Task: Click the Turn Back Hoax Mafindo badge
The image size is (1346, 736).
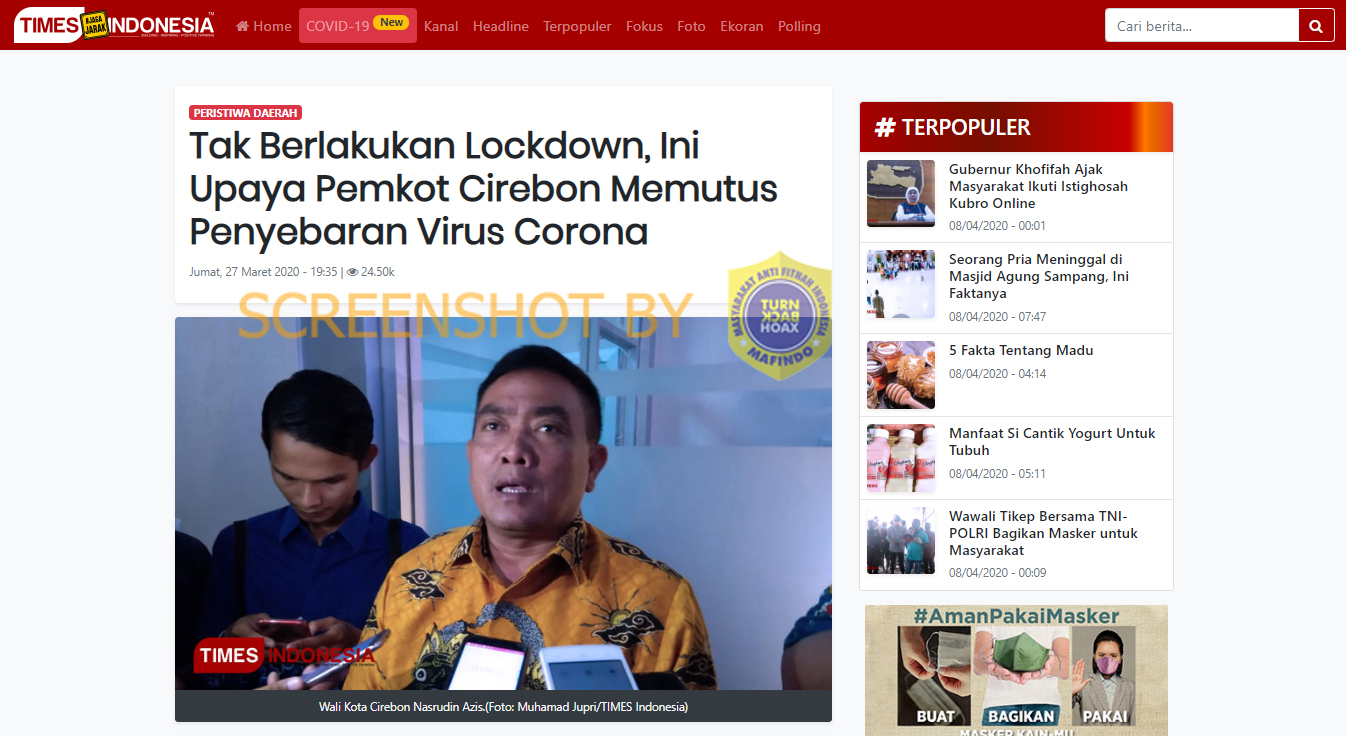Action: (780, 315)
